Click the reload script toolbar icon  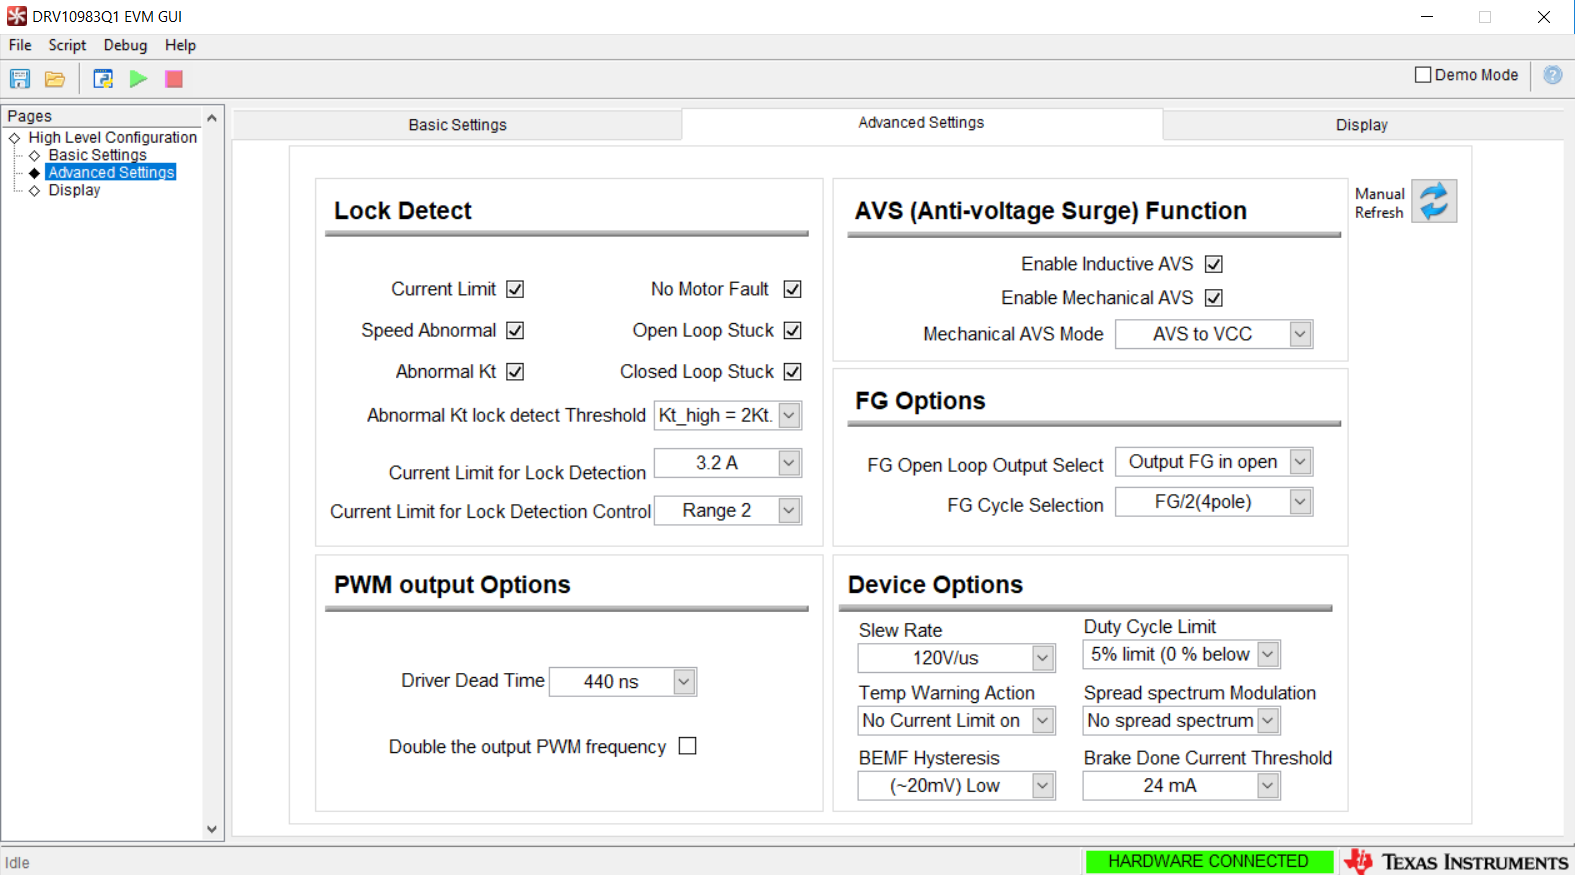point(103,79)
